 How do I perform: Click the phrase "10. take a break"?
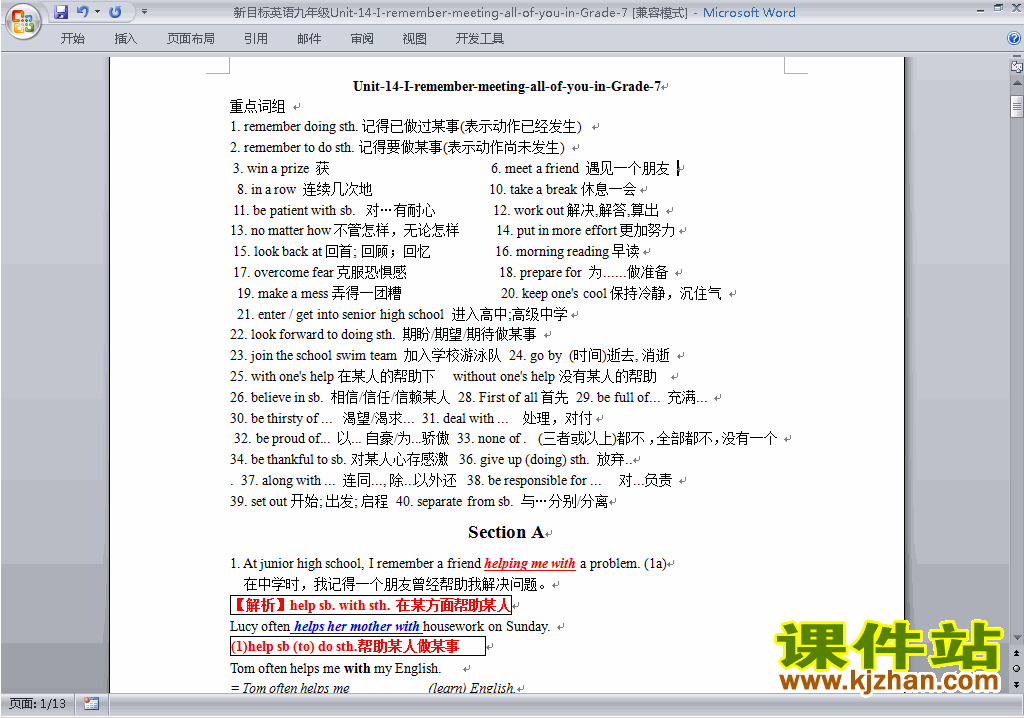tap(533, 189)
